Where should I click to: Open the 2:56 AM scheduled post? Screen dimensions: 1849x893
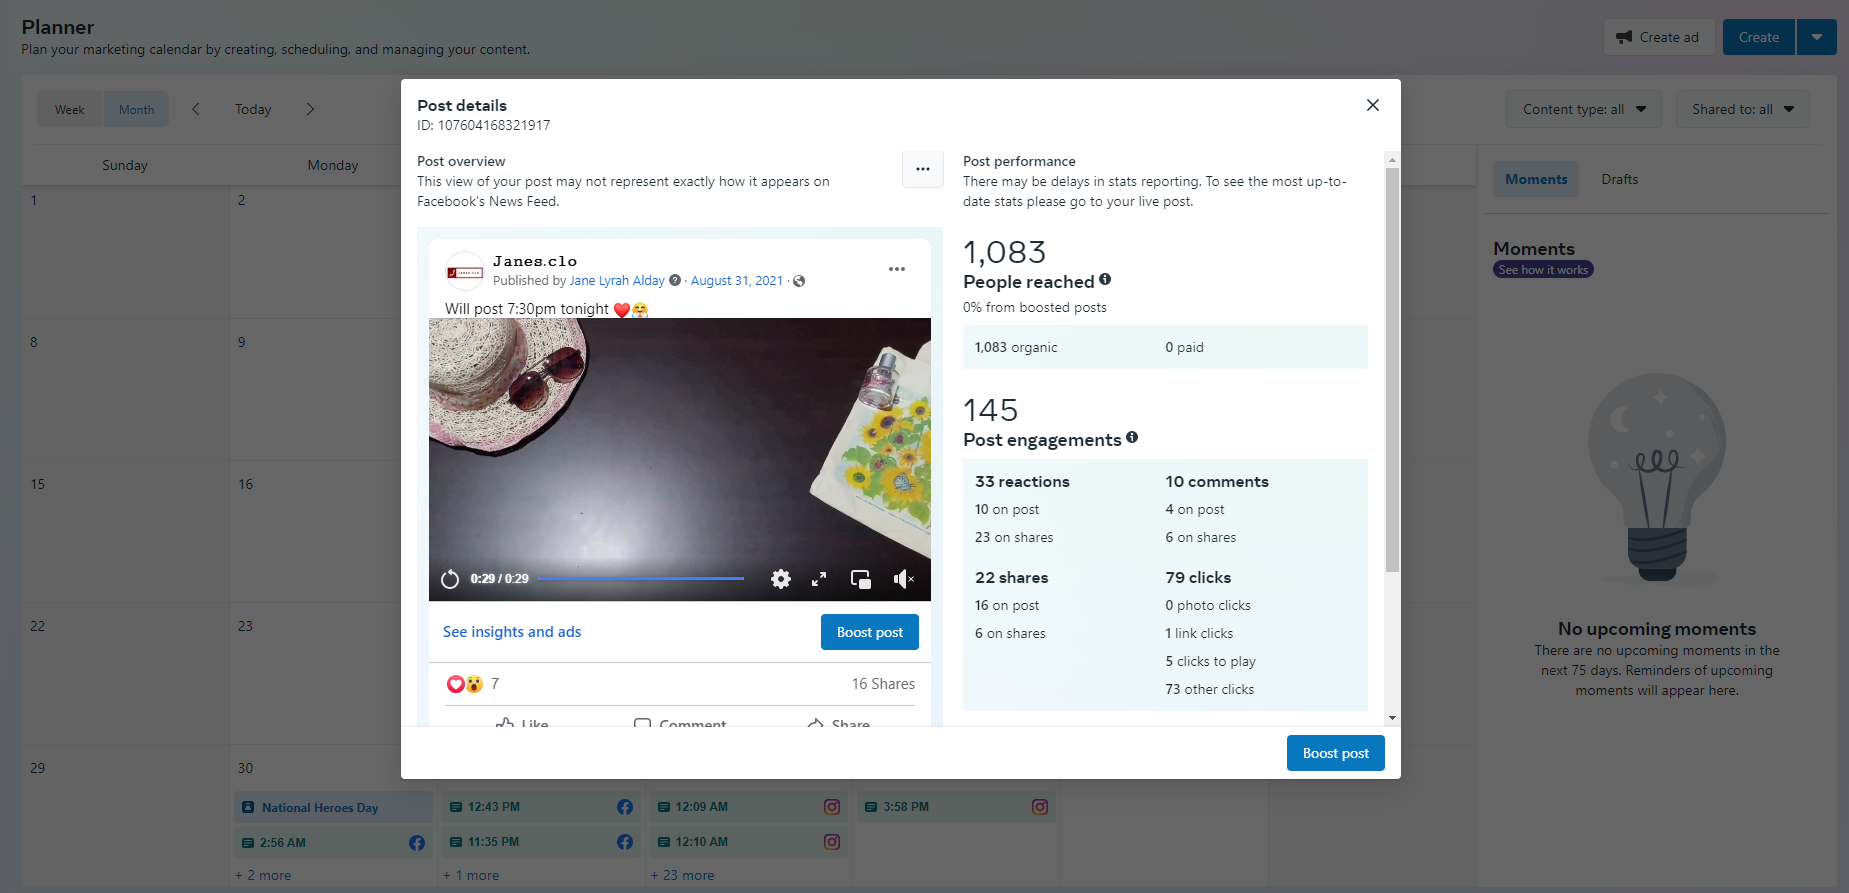click(333, 843)
